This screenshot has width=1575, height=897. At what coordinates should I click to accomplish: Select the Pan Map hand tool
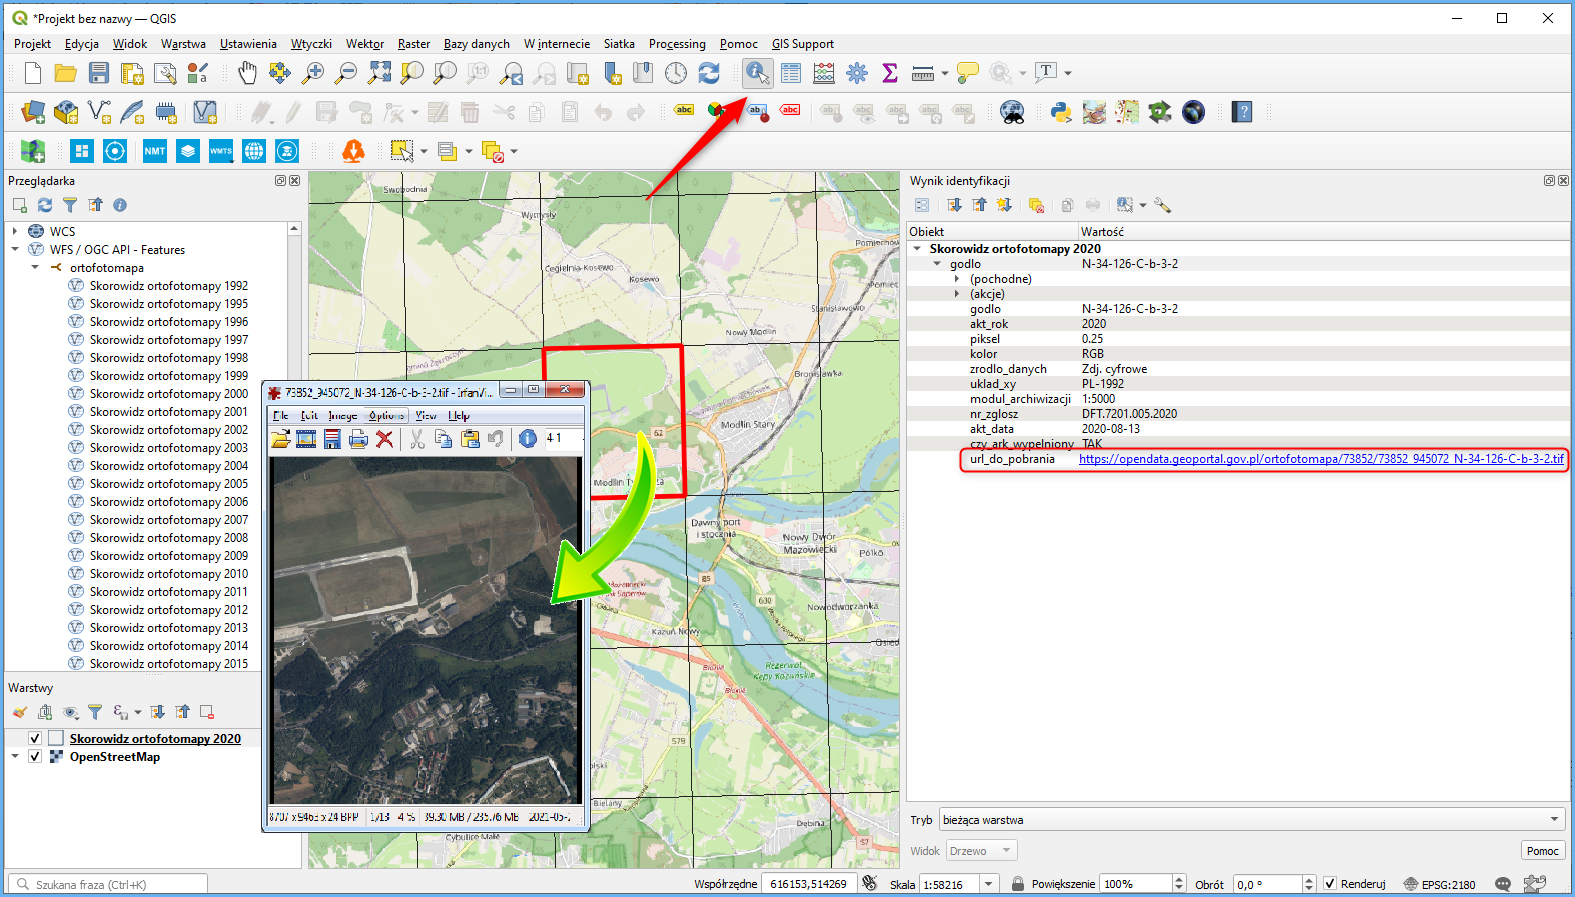pos(247,73)
